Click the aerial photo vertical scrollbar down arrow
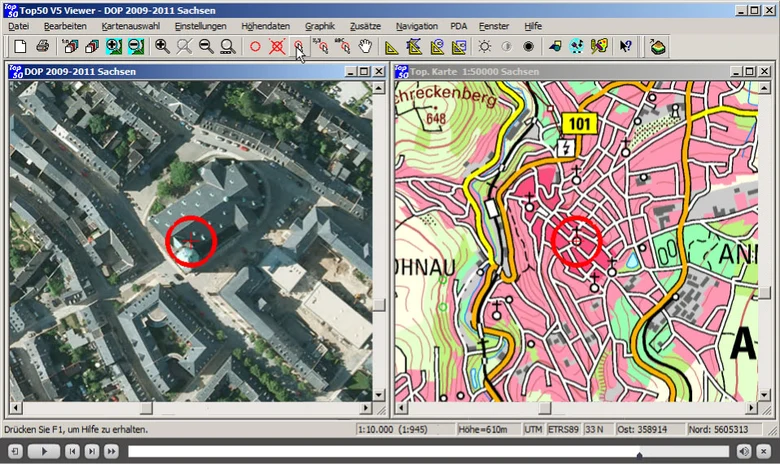The height and width of the screenshot is (464, 780). (x=379, y=395)
